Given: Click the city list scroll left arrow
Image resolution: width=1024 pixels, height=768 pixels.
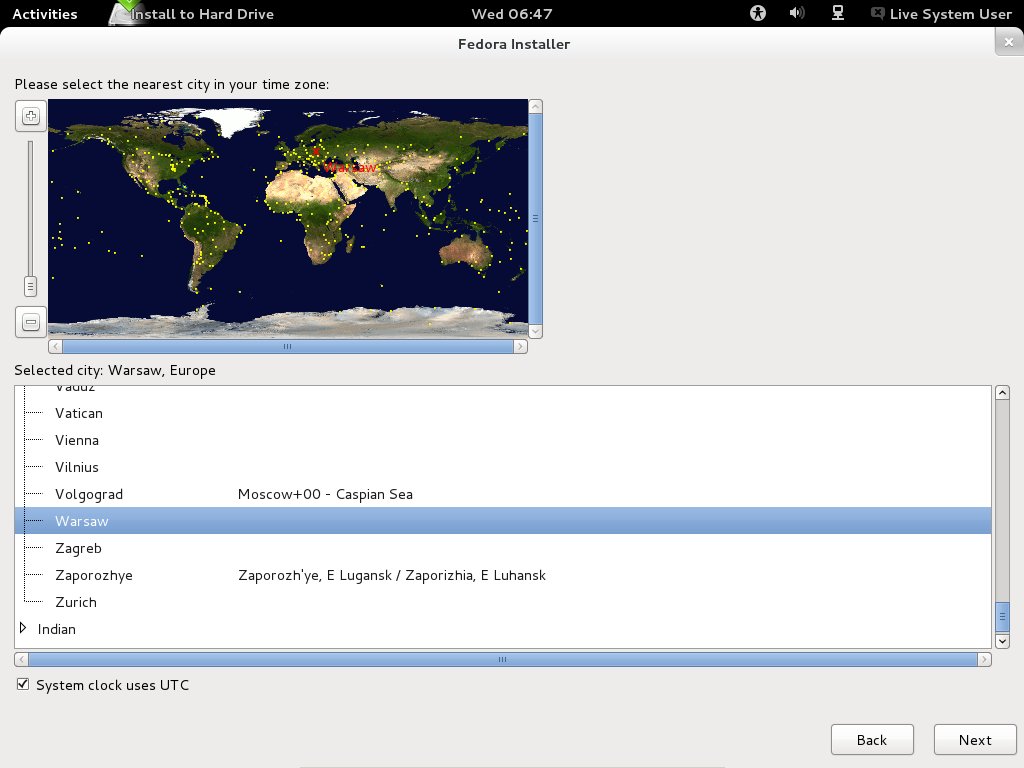Looking at the screenshot, I should (22, 660).
